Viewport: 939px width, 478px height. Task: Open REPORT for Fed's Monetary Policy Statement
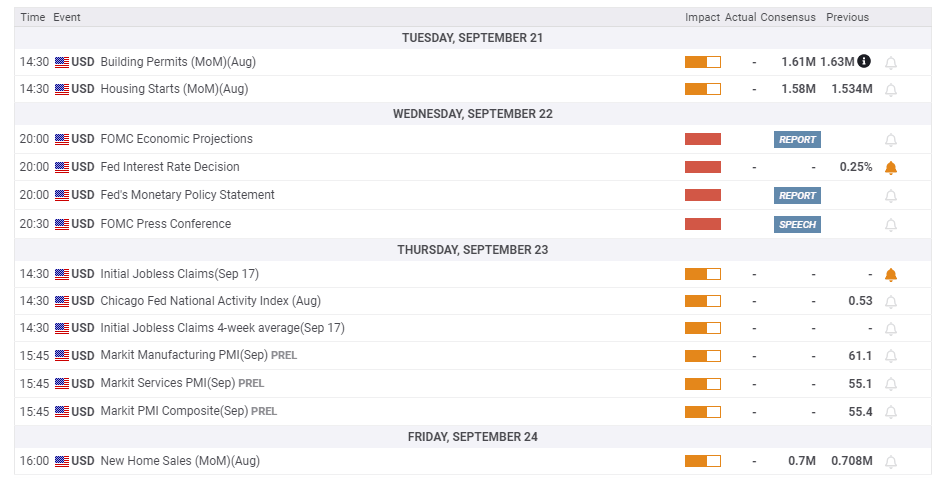(797, 195)
